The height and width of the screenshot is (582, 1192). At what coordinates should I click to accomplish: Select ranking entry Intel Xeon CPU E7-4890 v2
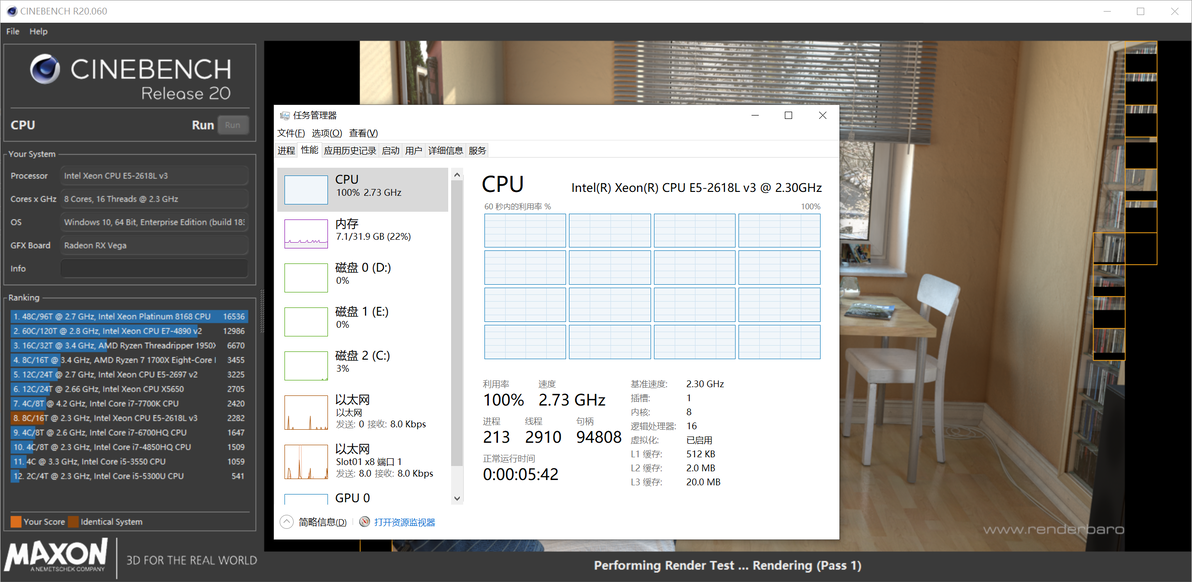pos(129,331)
